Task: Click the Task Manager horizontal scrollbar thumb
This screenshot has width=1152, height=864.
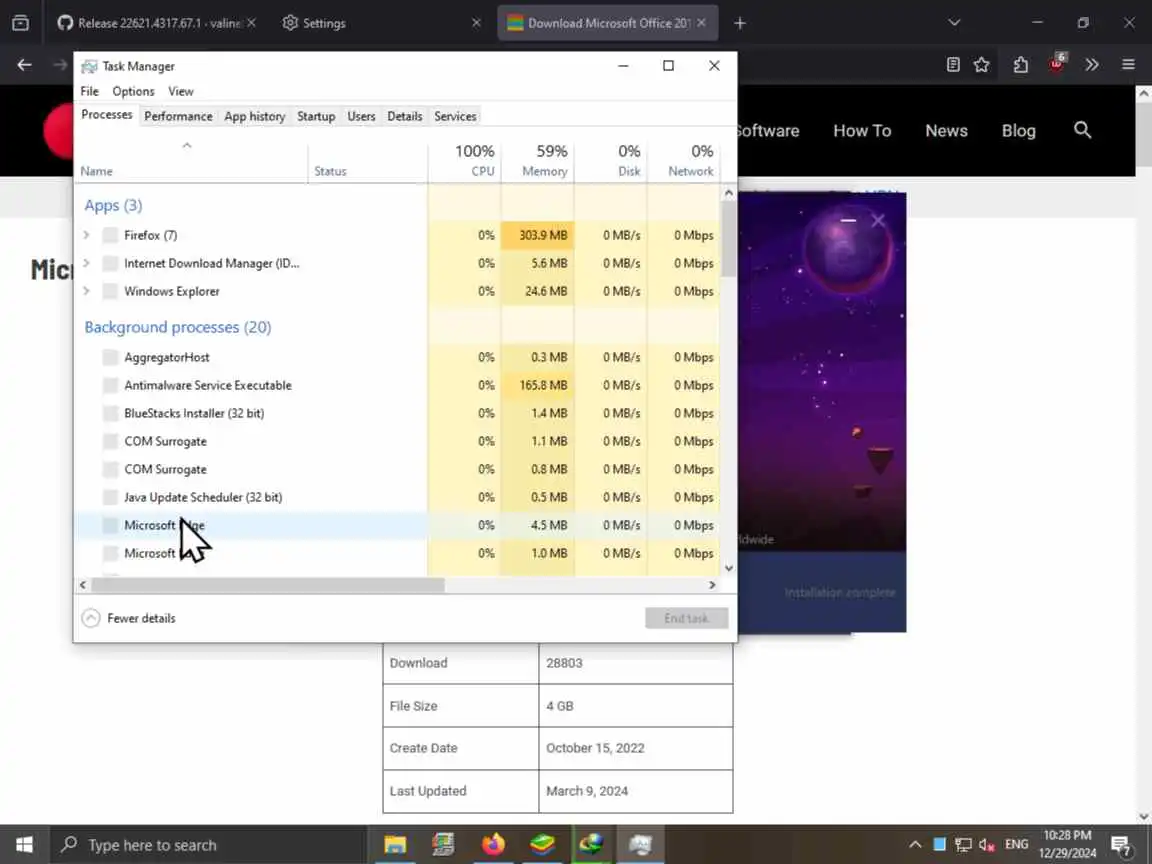Action: coord(268,585)
